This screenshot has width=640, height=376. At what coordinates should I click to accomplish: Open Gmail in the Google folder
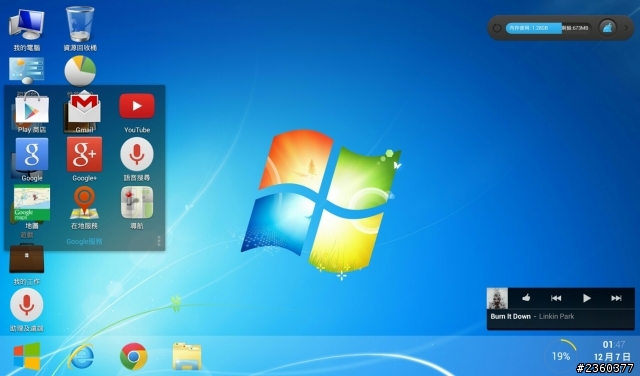tap(84, 107)
